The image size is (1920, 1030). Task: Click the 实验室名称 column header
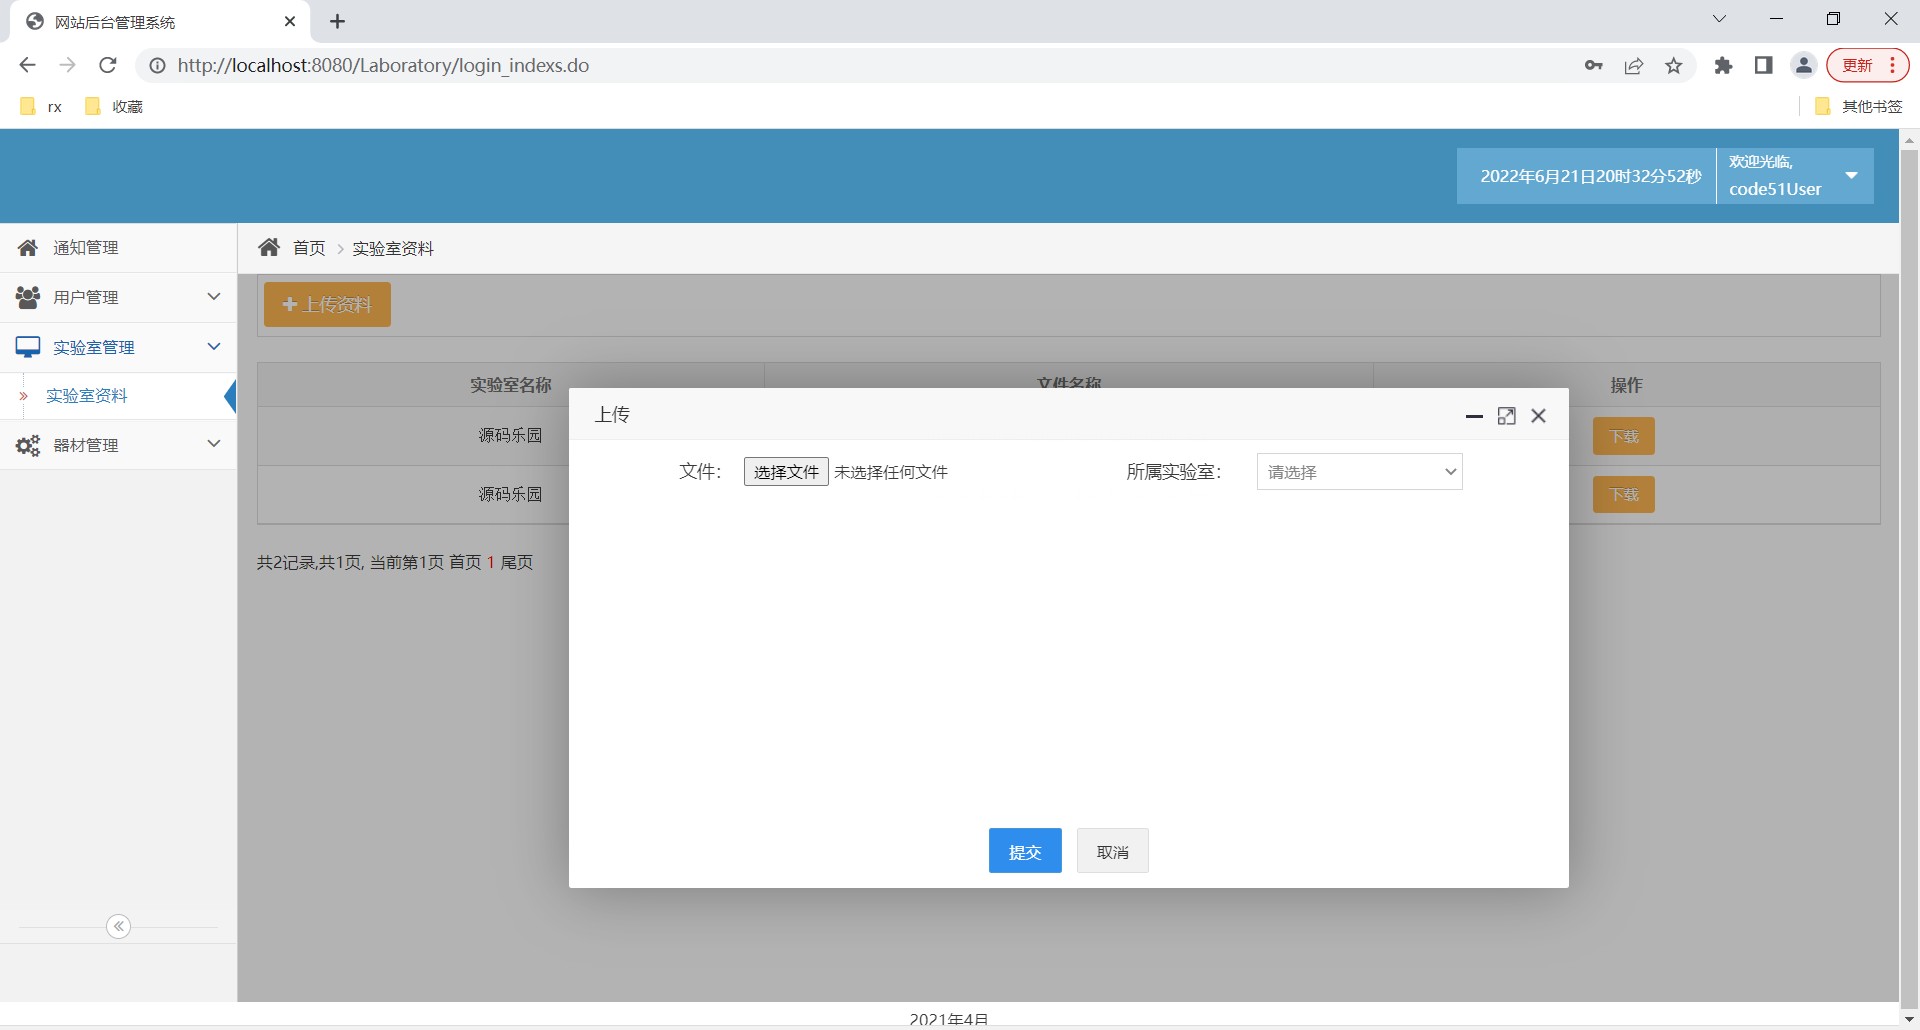(511, 385)
